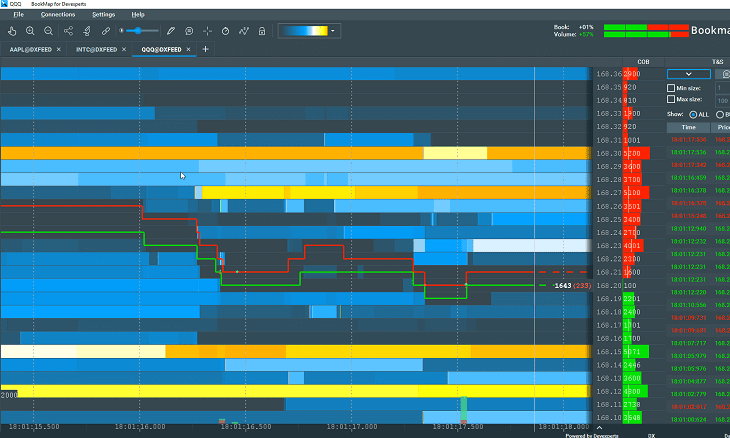Click the line chart indicators icon
Viewport: 730px width, 438px height.
click(244, 31)
